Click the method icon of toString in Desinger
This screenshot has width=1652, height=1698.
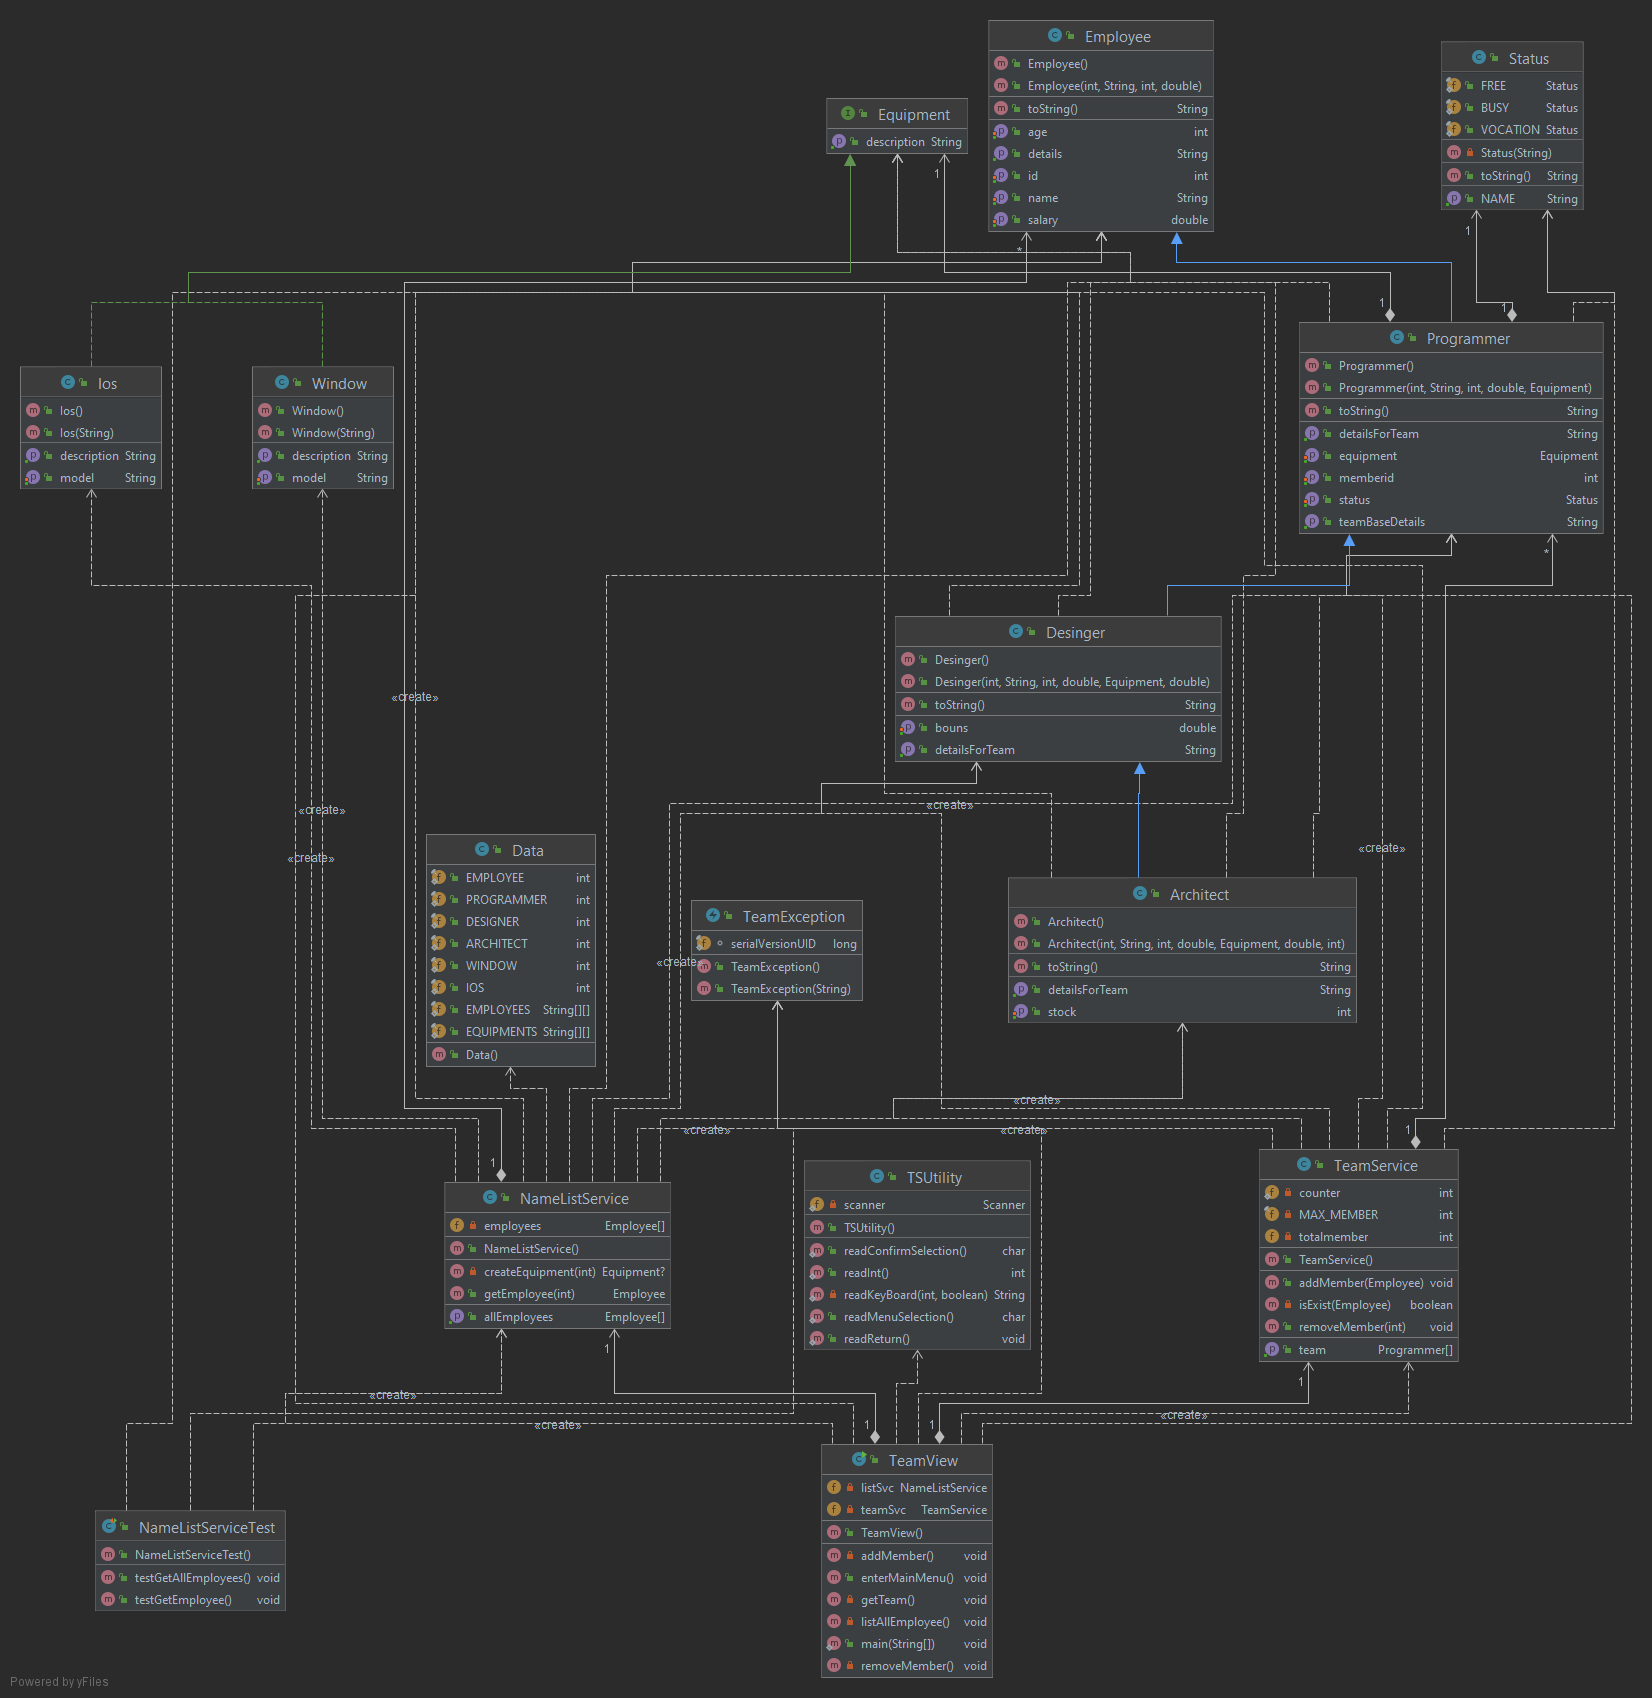click(909, 704)
